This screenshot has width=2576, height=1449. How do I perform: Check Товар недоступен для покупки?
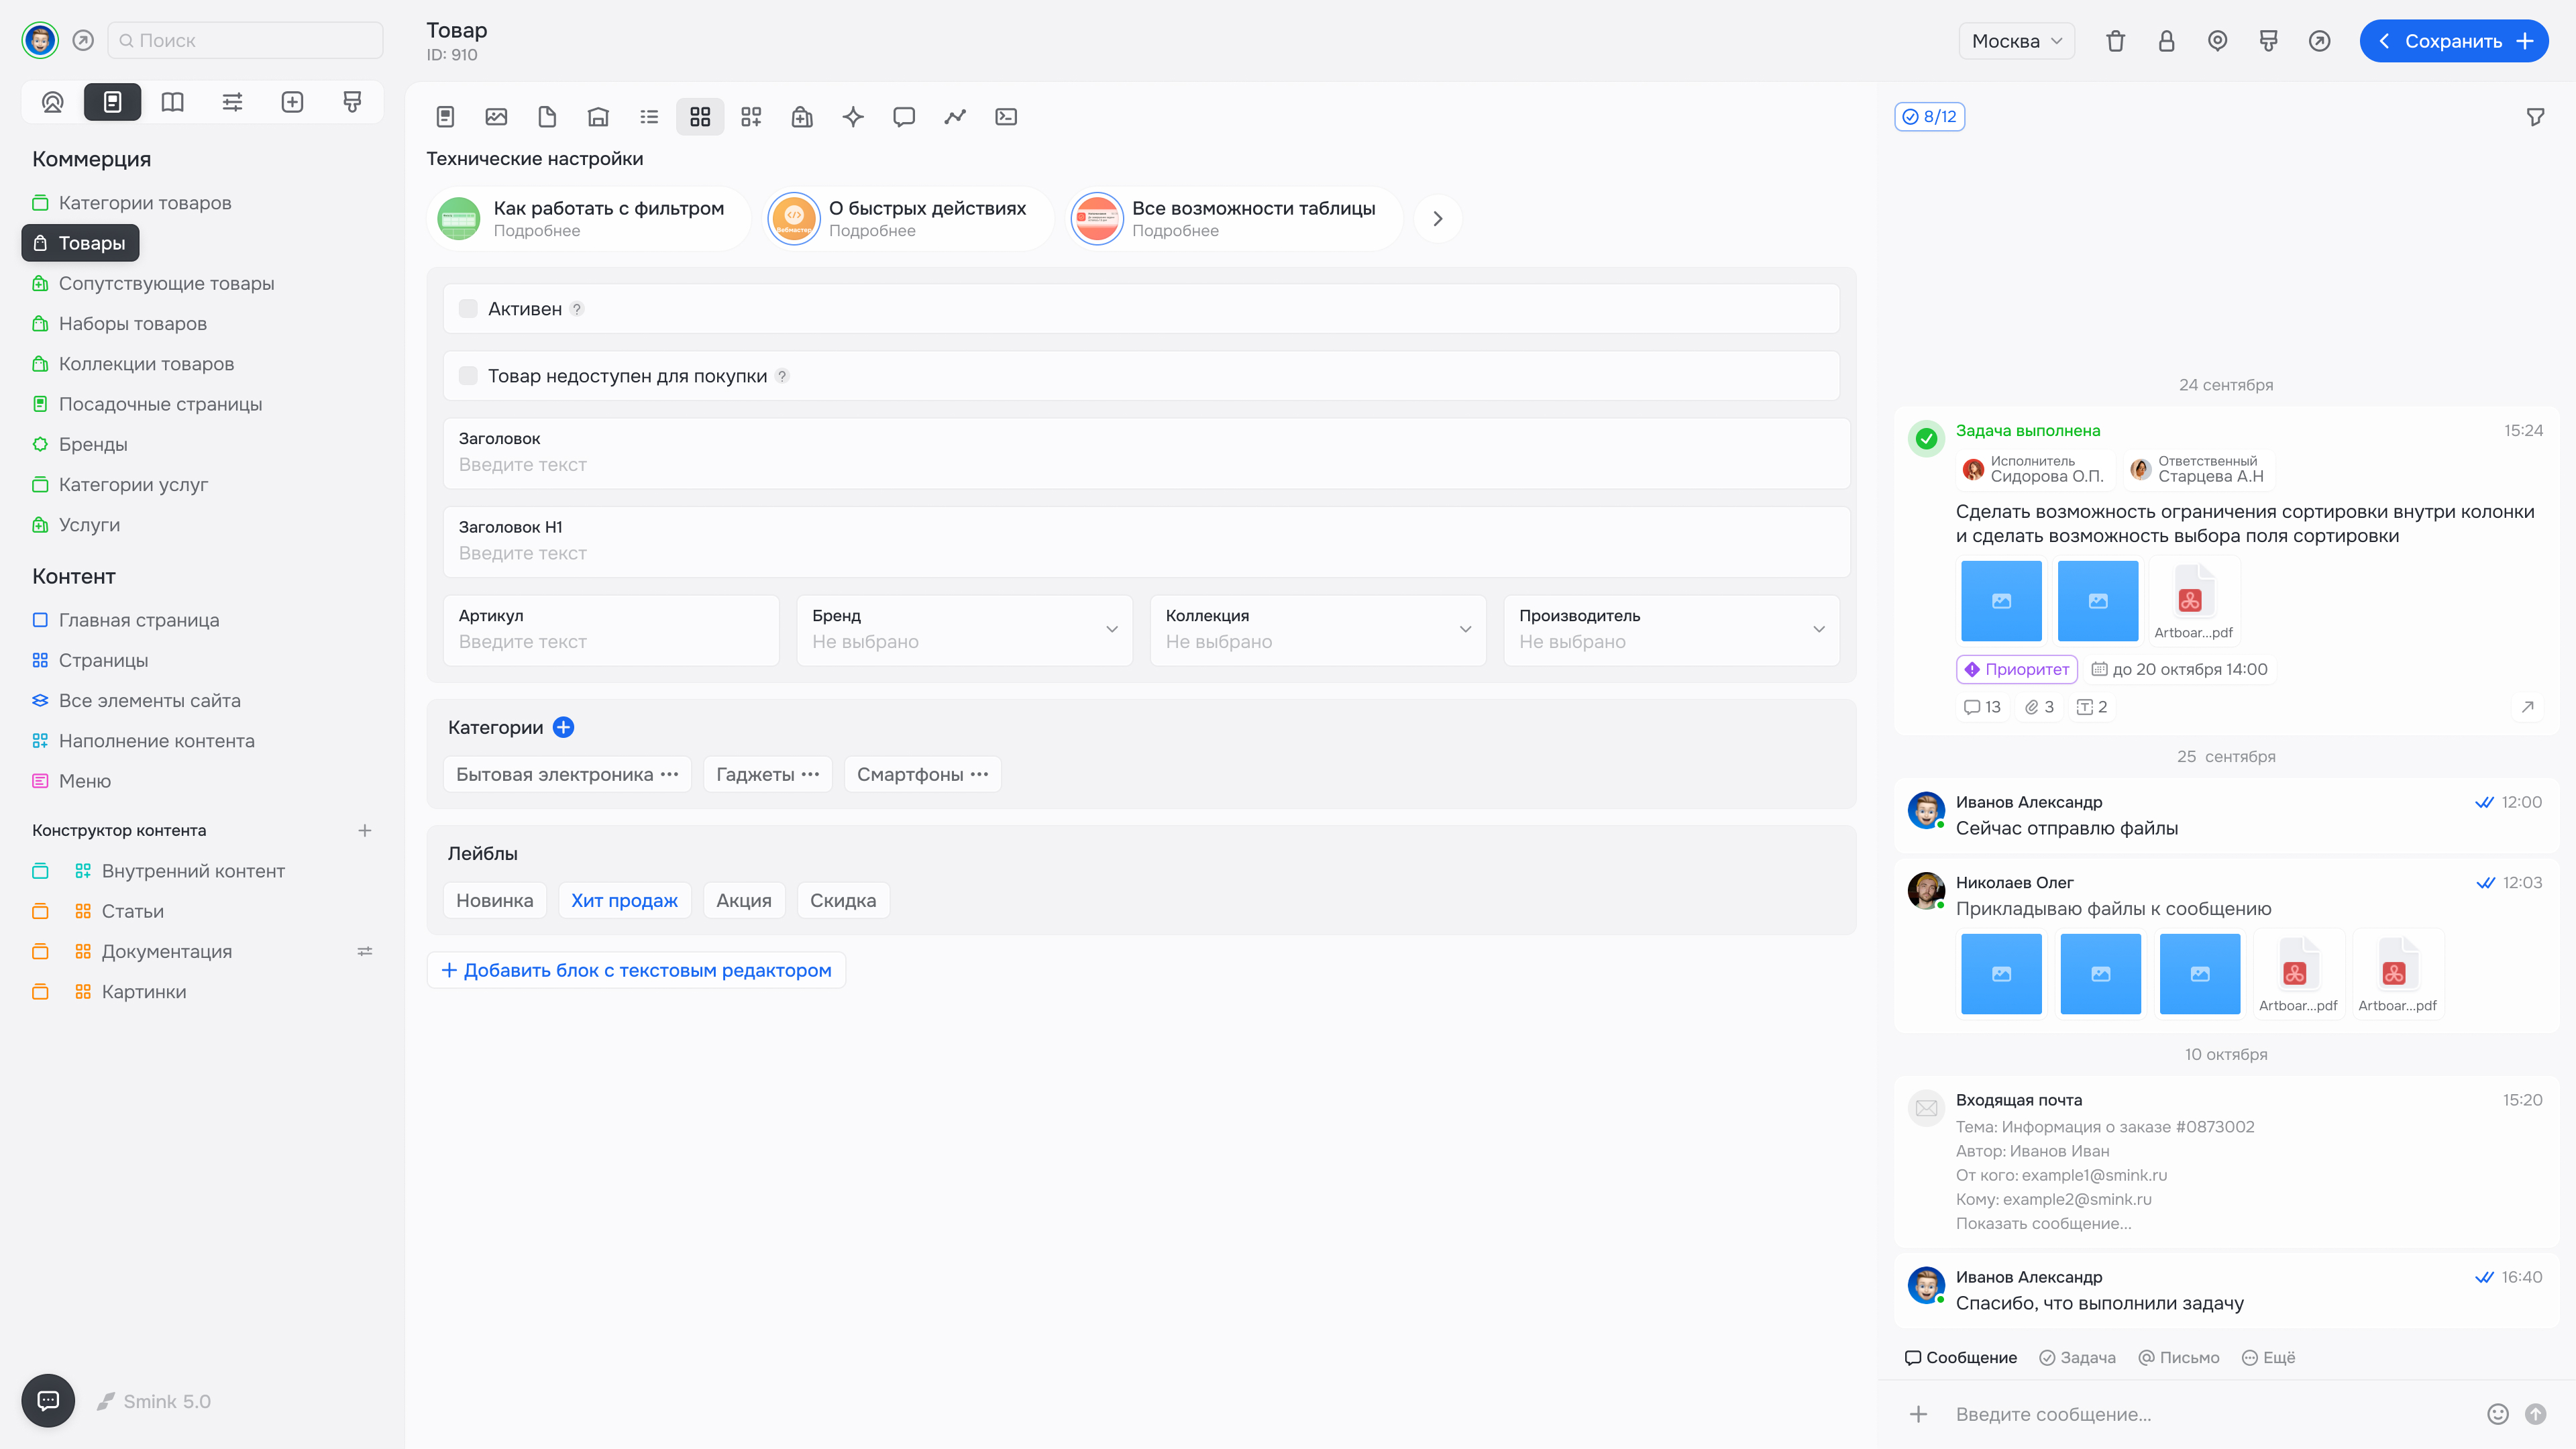468,376
